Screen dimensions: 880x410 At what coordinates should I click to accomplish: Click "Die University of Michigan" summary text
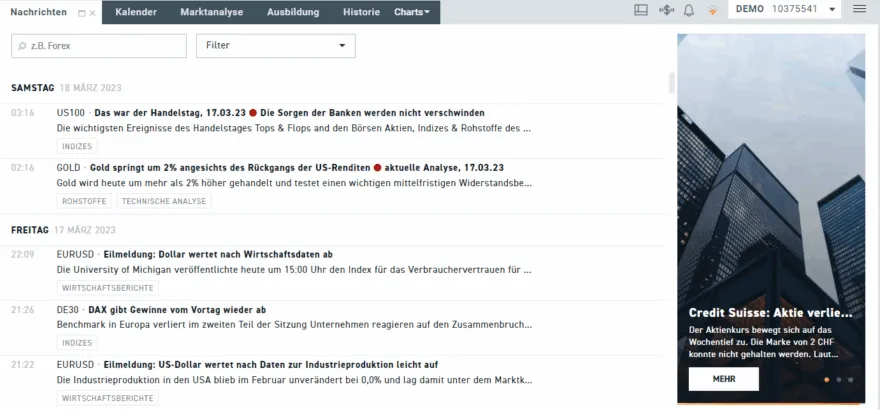(x=294, y=269)
